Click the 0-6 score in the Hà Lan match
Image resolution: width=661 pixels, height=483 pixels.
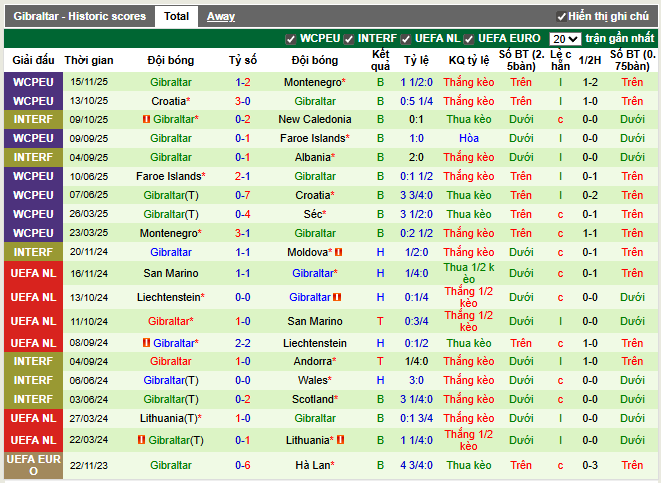242,465
